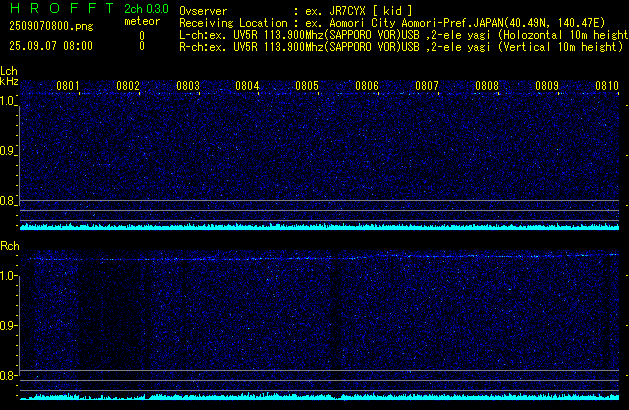Screen dimensions: 629x410
Task: Click the Lch 0.9 kHz axis label
Action: 7,151
